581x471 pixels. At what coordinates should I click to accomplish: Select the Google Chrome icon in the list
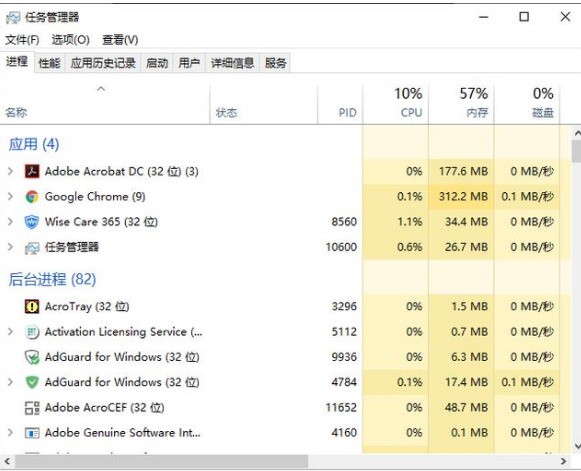tap(32, 196)
